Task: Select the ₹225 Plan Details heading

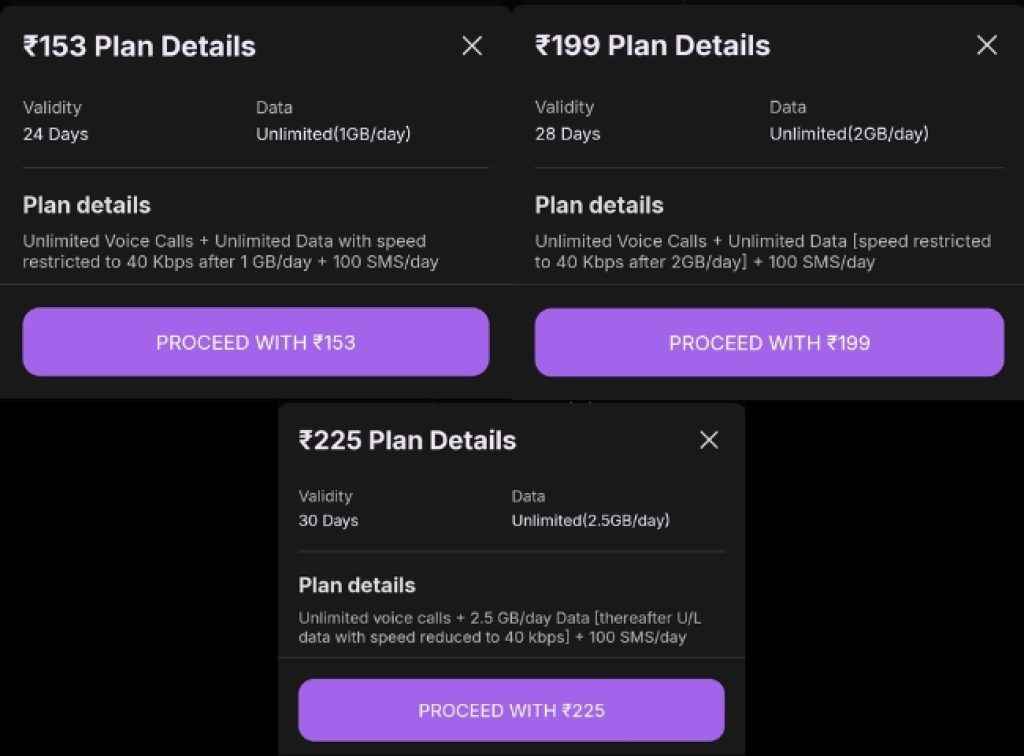Action: (406, 440)
